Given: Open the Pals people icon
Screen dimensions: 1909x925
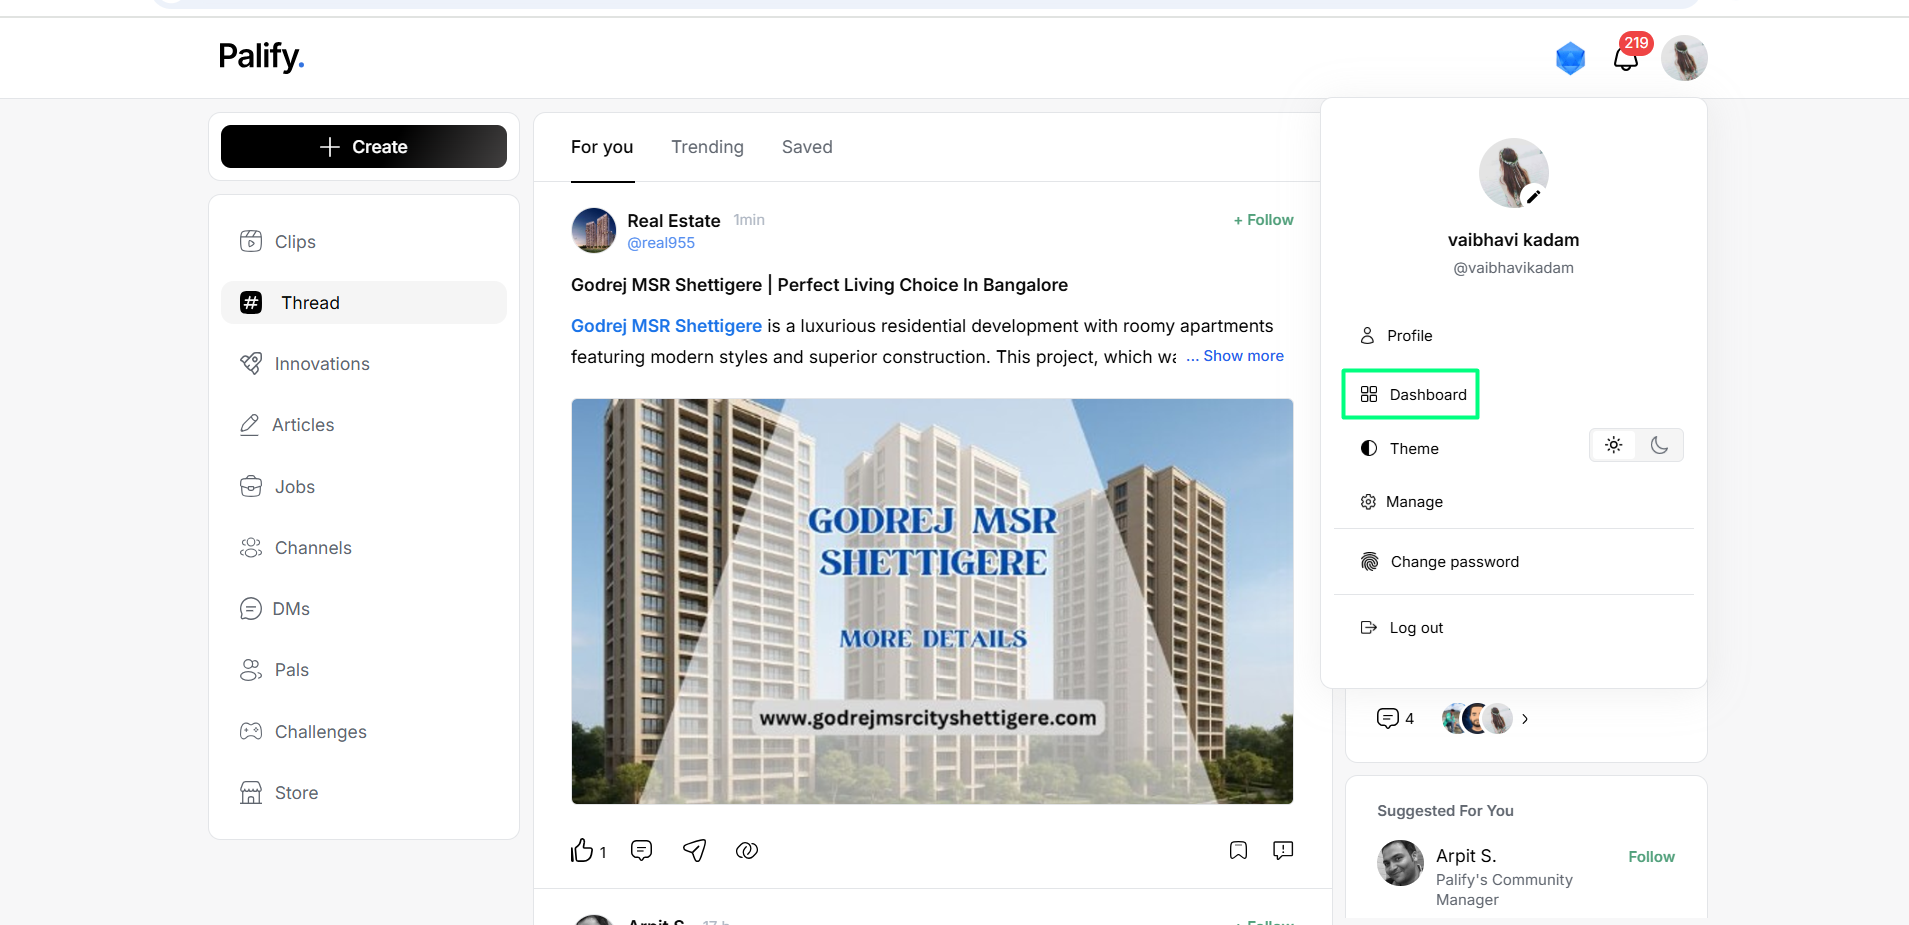Looking at the screenshot, I should coord(251,670).
